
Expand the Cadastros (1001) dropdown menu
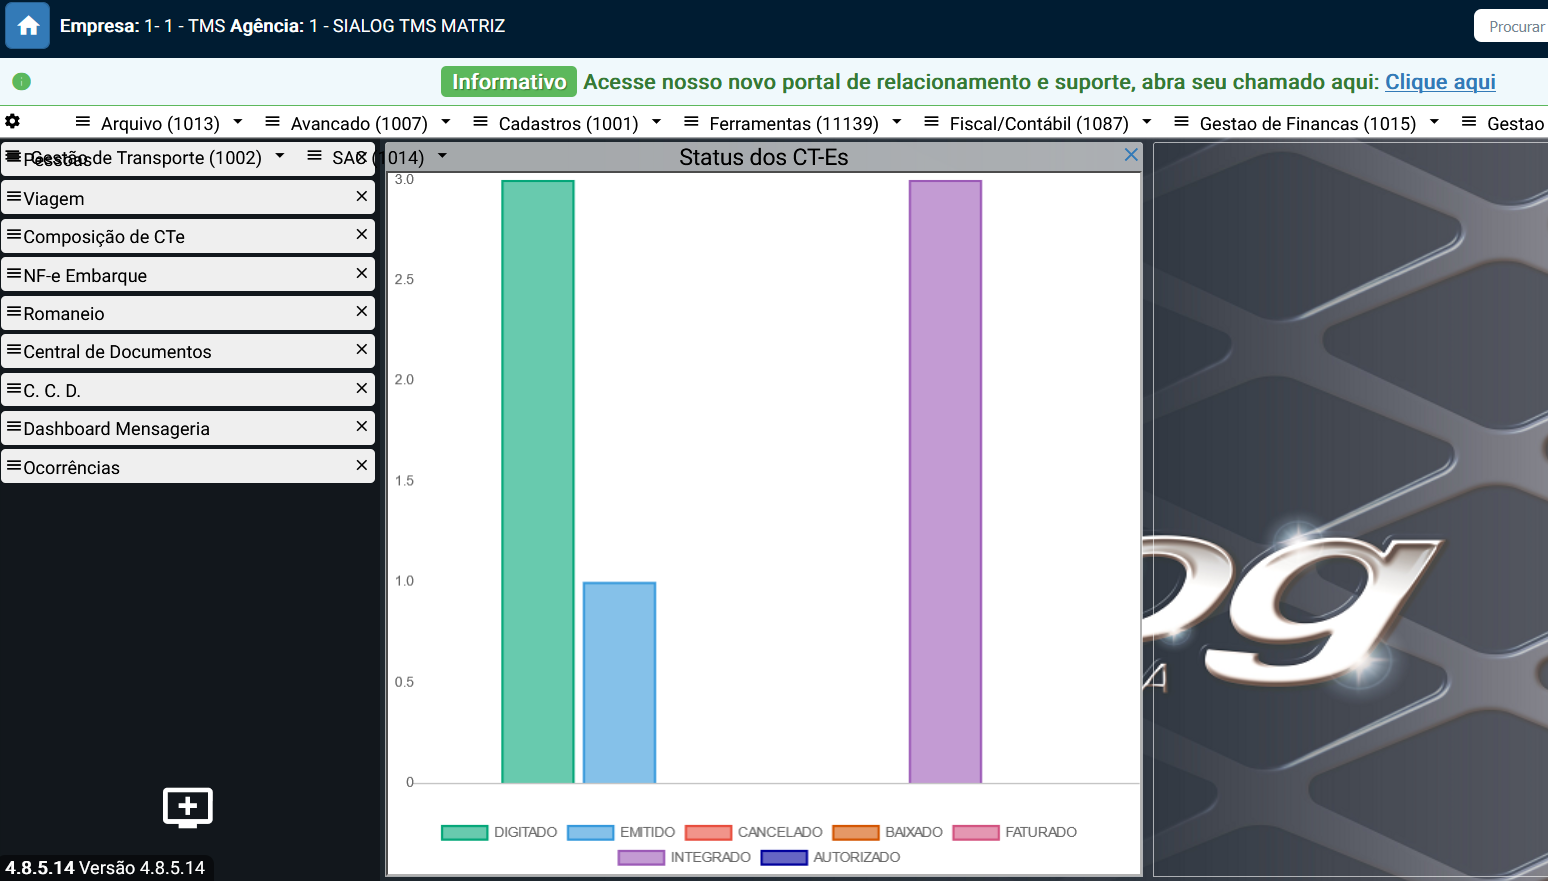(x=656, y=122)
